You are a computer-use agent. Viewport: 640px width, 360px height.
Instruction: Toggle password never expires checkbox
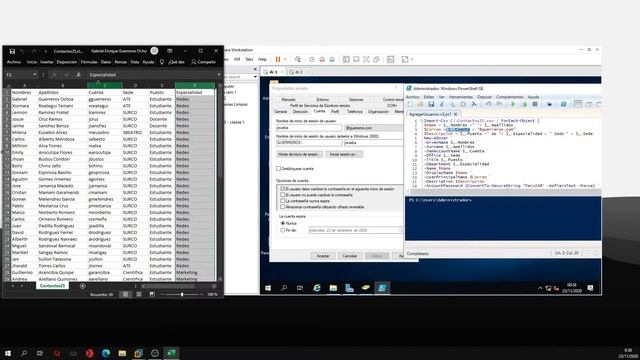point(282,201)
